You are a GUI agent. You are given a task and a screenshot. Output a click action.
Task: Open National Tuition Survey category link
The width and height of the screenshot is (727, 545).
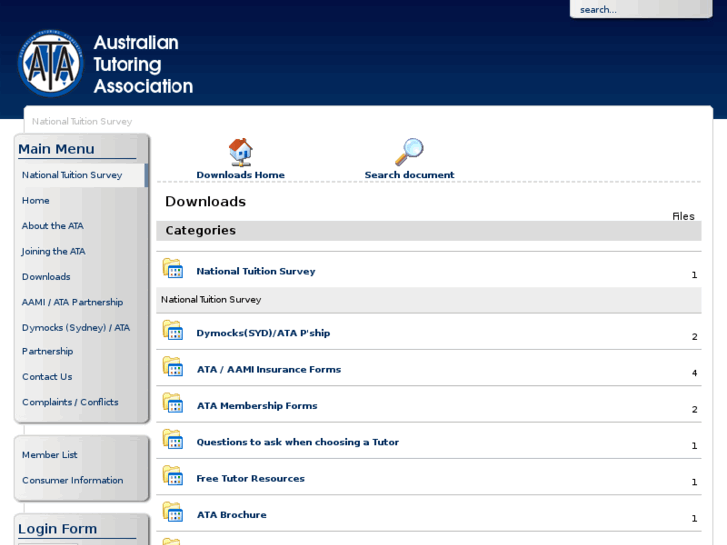(x=255, y=271)
